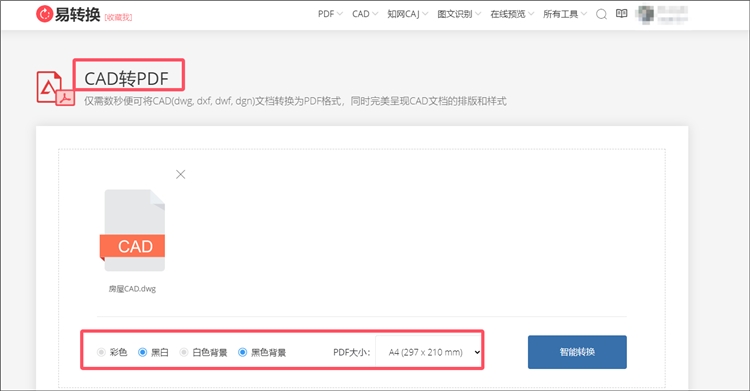Click the 收藏我 bookmark link
The image size is (750, 391).
click(x=118, y=17)
